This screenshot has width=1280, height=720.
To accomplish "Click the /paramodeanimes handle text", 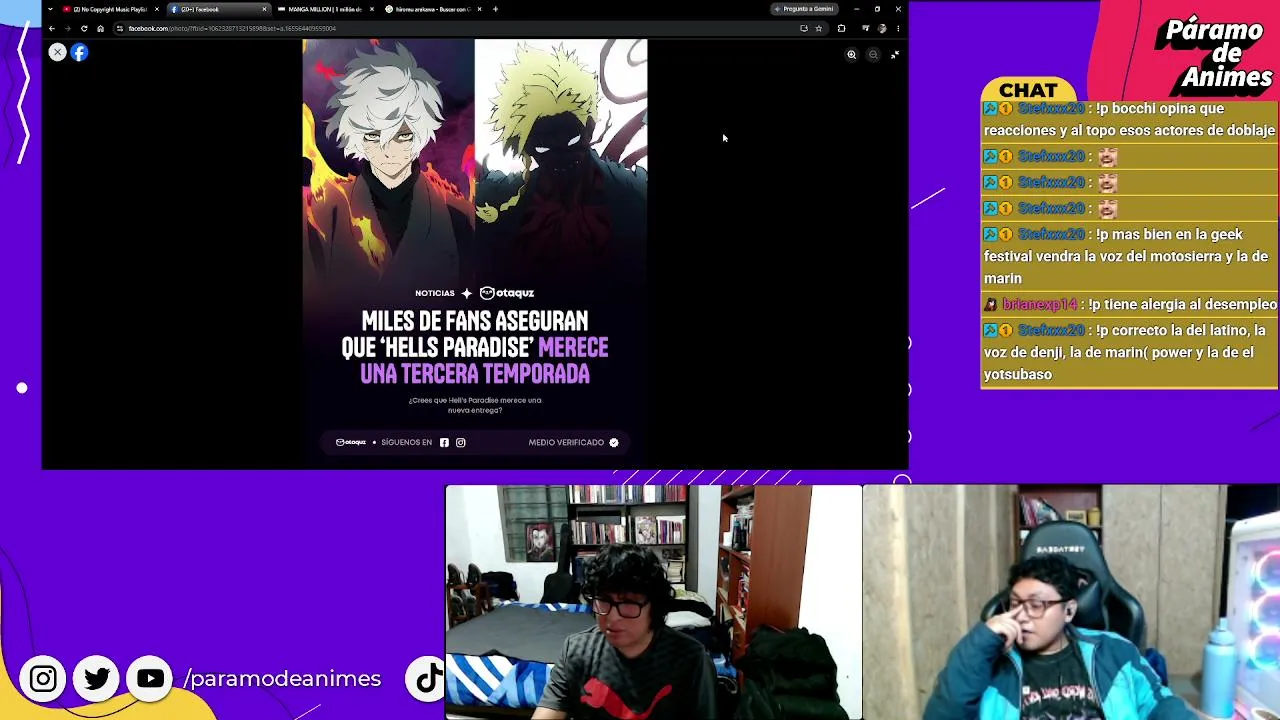I will [282, 679].
